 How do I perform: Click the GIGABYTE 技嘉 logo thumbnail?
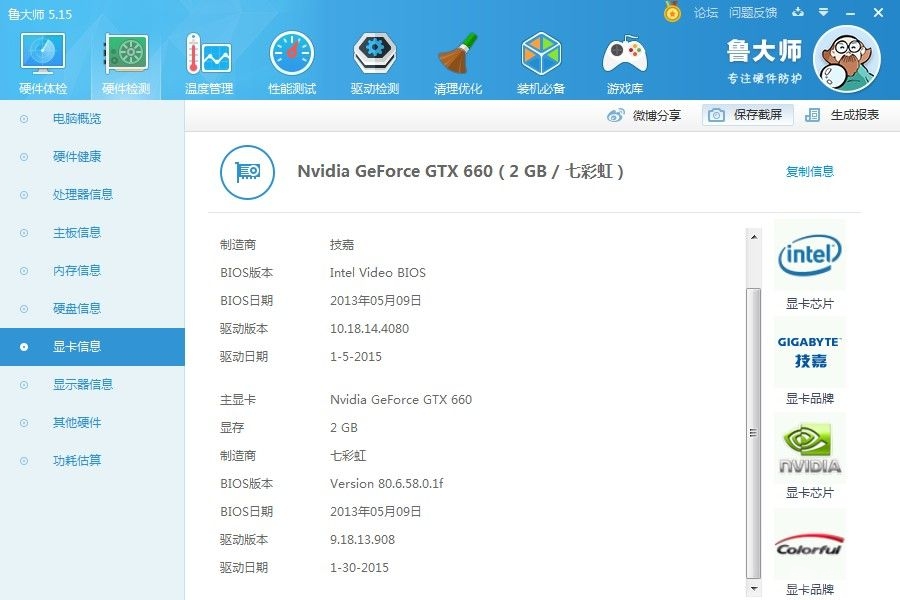(x=809, y=353)
